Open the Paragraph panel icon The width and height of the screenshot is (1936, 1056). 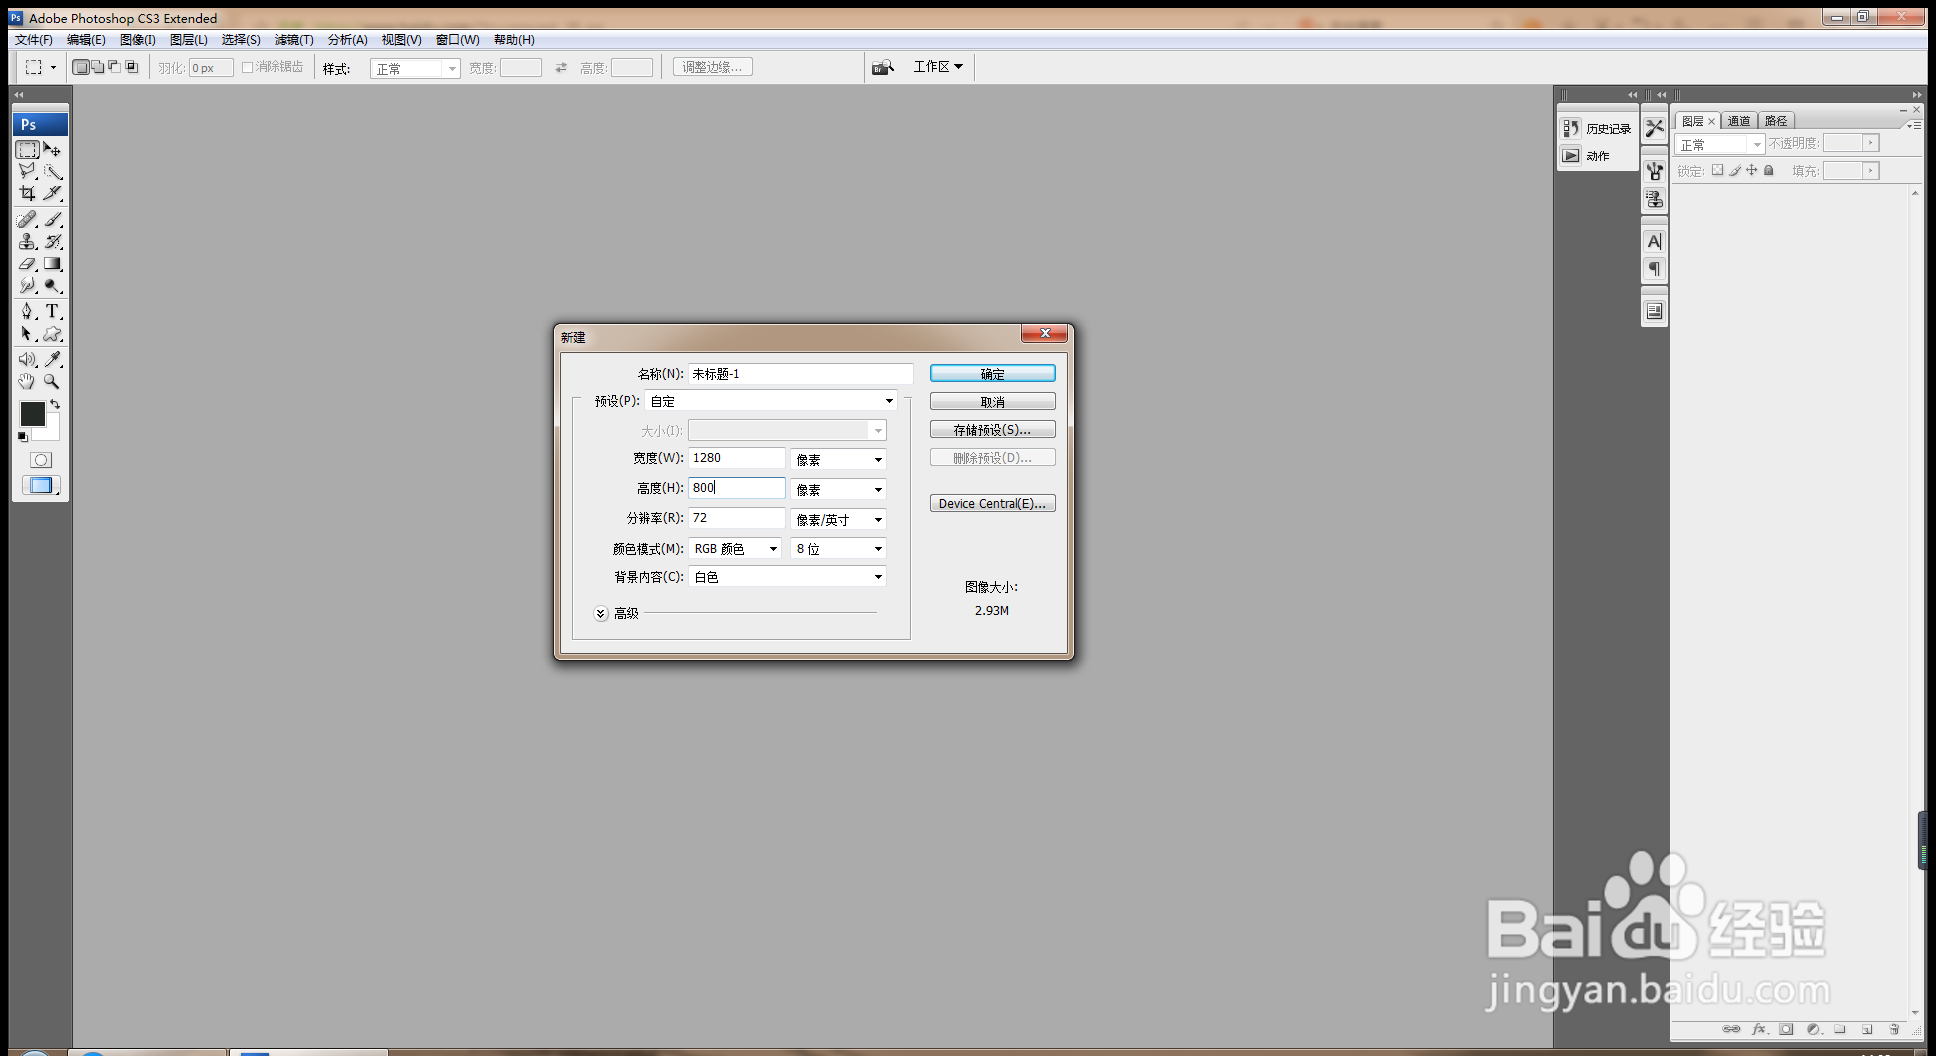click(1655, 269)
